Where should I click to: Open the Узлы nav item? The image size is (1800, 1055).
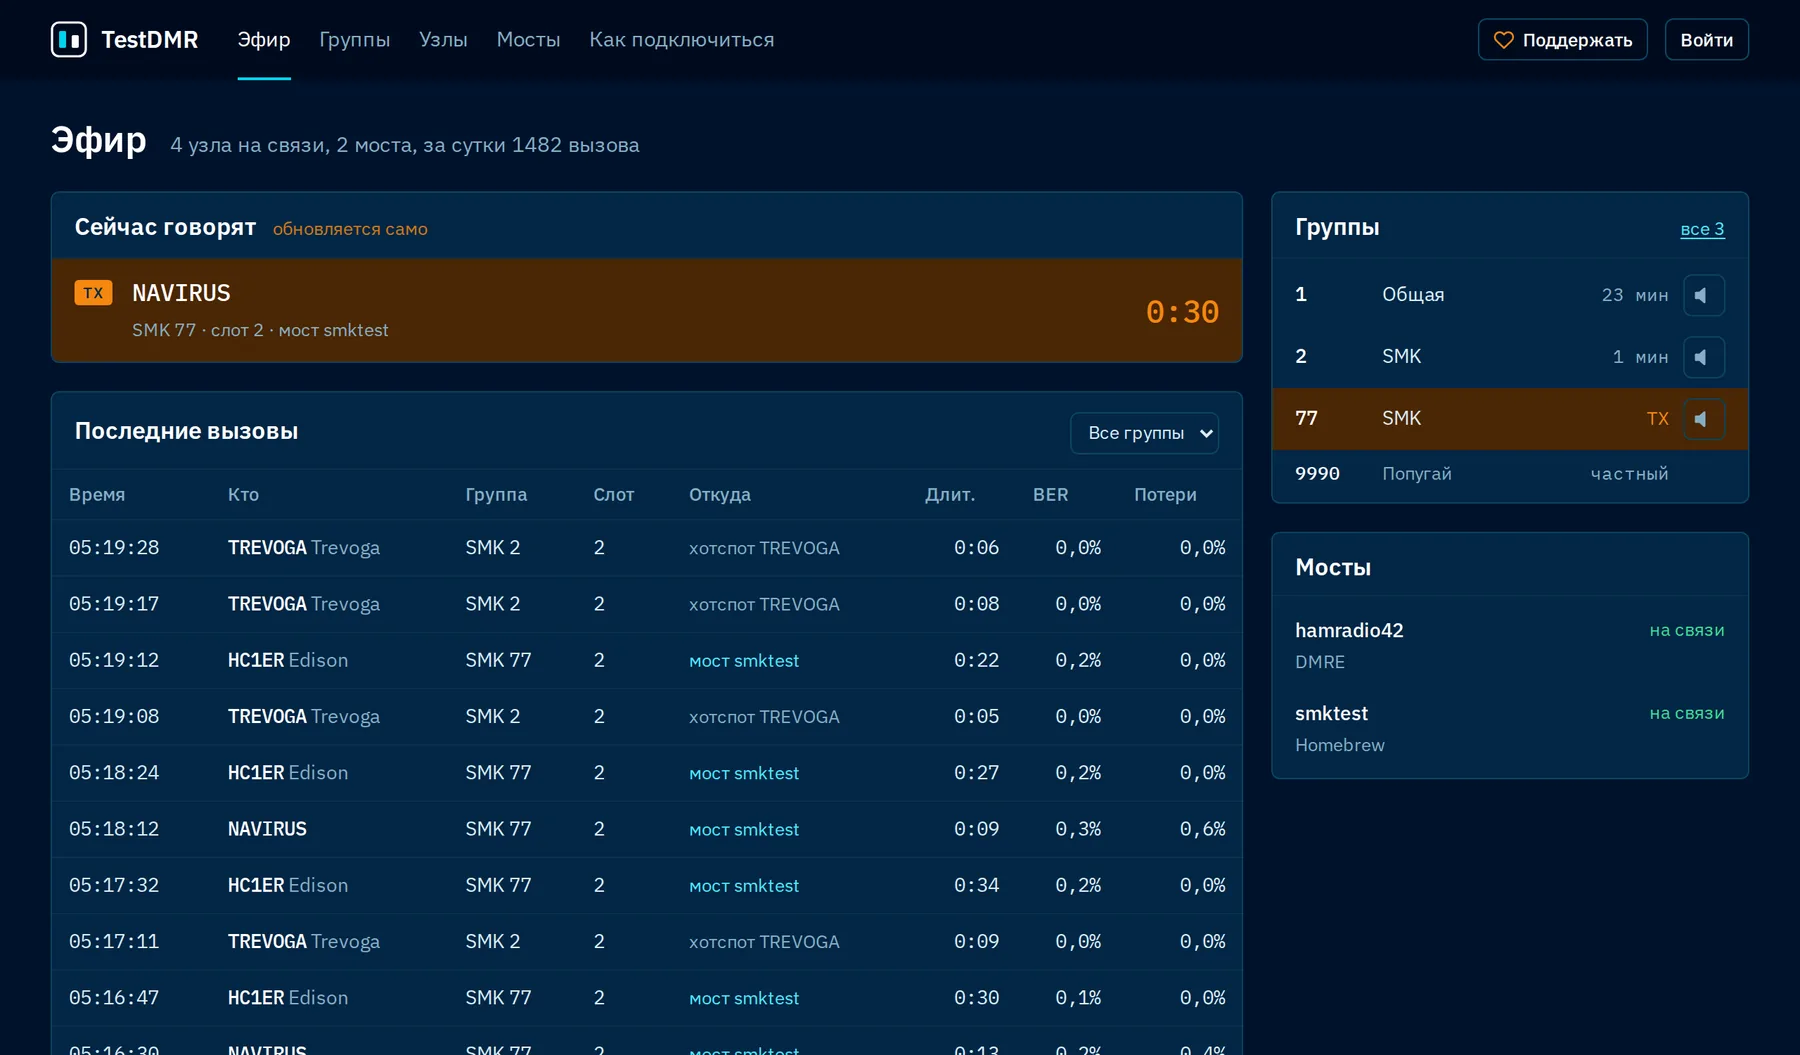[443, 40]
